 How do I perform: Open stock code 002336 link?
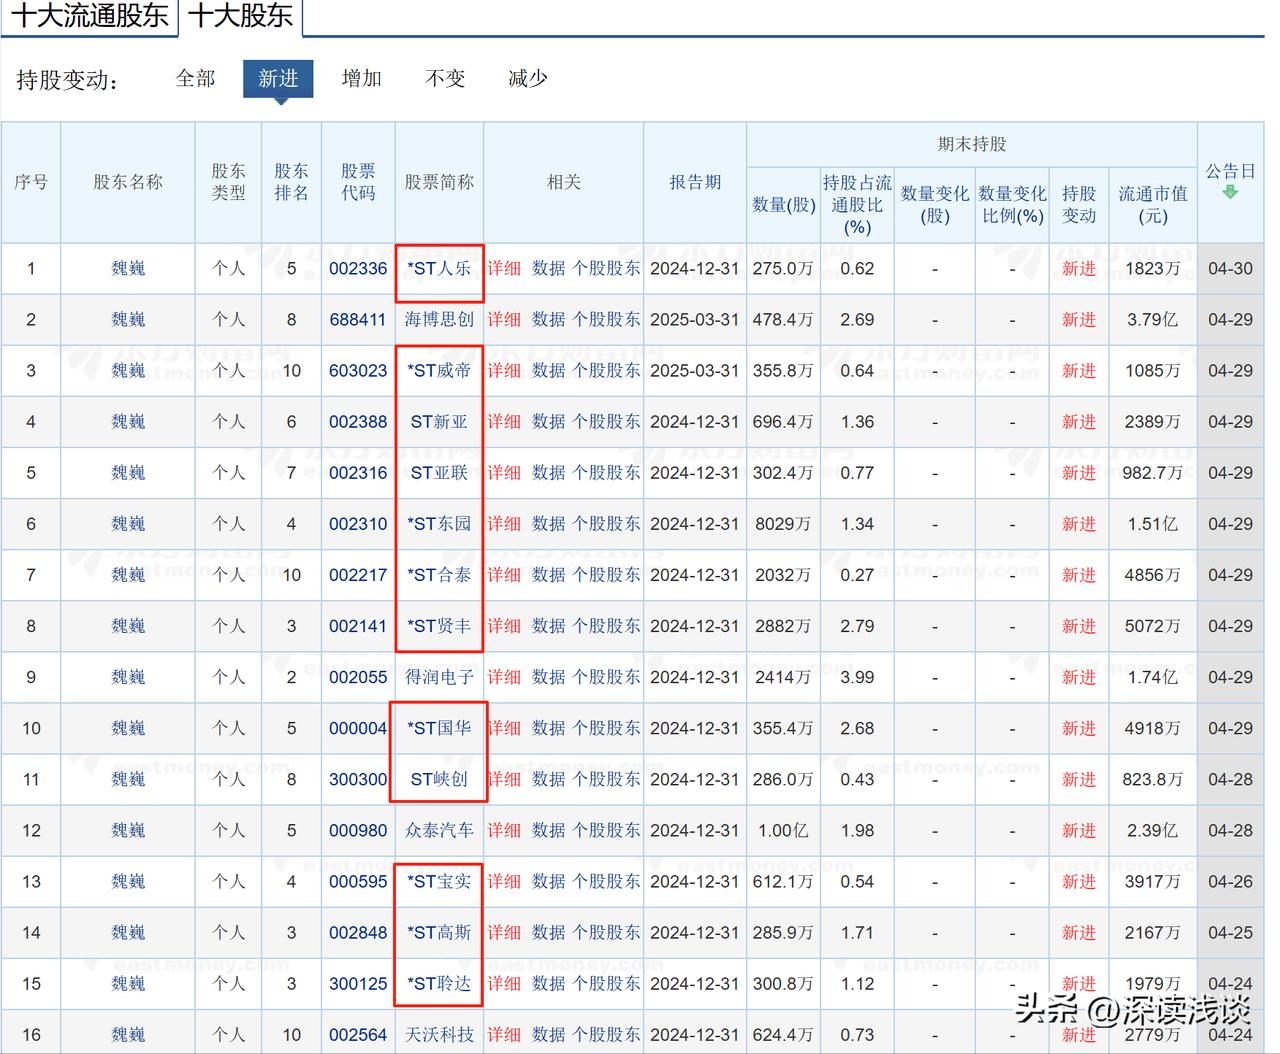[358, 268]
